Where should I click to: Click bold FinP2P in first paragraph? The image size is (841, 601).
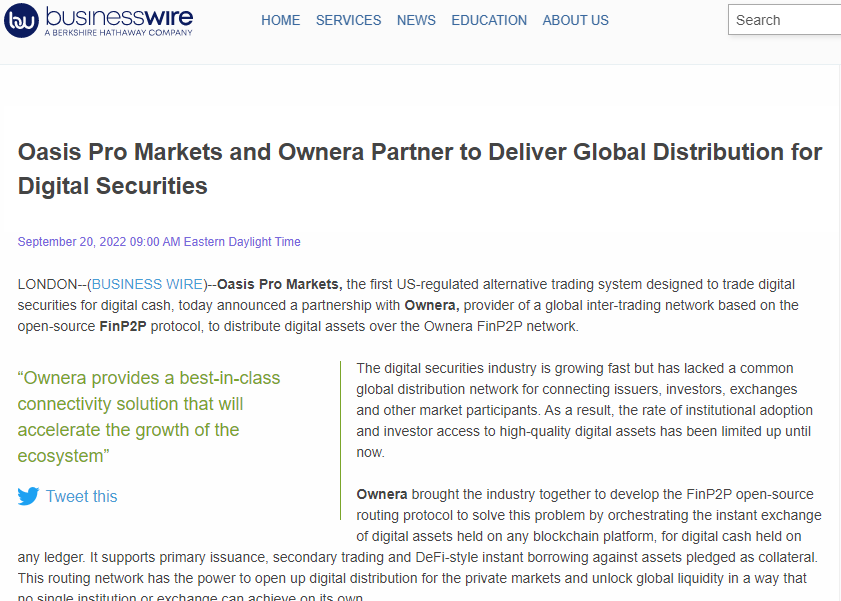[123, 326]
